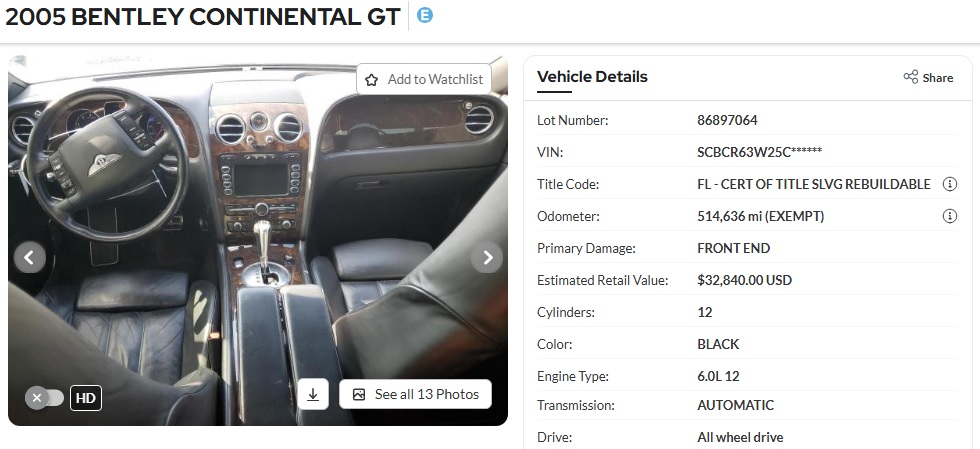Add this Bentley to Watchlist
This screenshot has height=449, width=980.
pyautogui.click(x=424, y=79)
